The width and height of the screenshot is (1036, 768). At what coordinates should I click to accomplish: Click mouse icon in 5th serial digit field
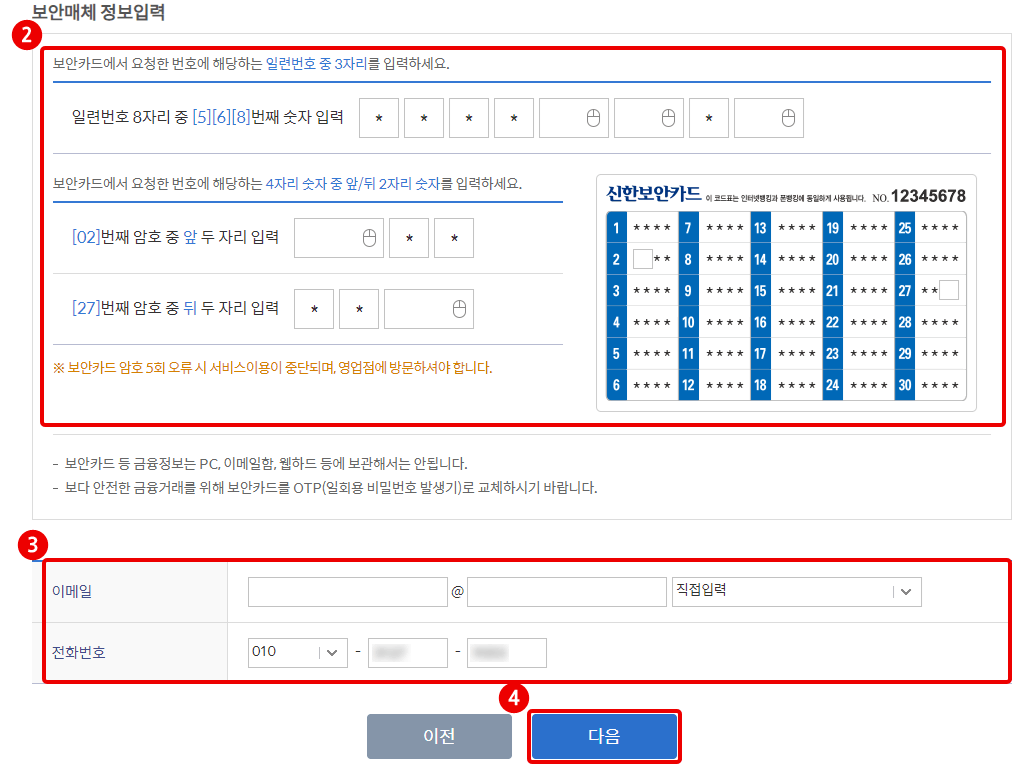[593, 118]
